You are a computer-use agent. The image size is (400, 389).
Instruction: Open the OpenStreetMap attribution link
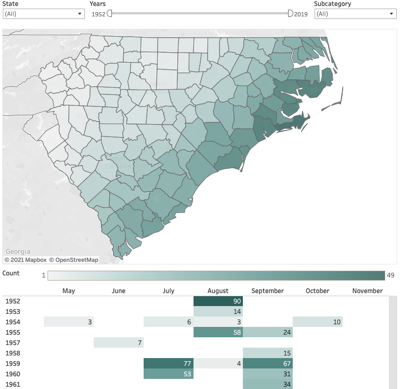74,260
